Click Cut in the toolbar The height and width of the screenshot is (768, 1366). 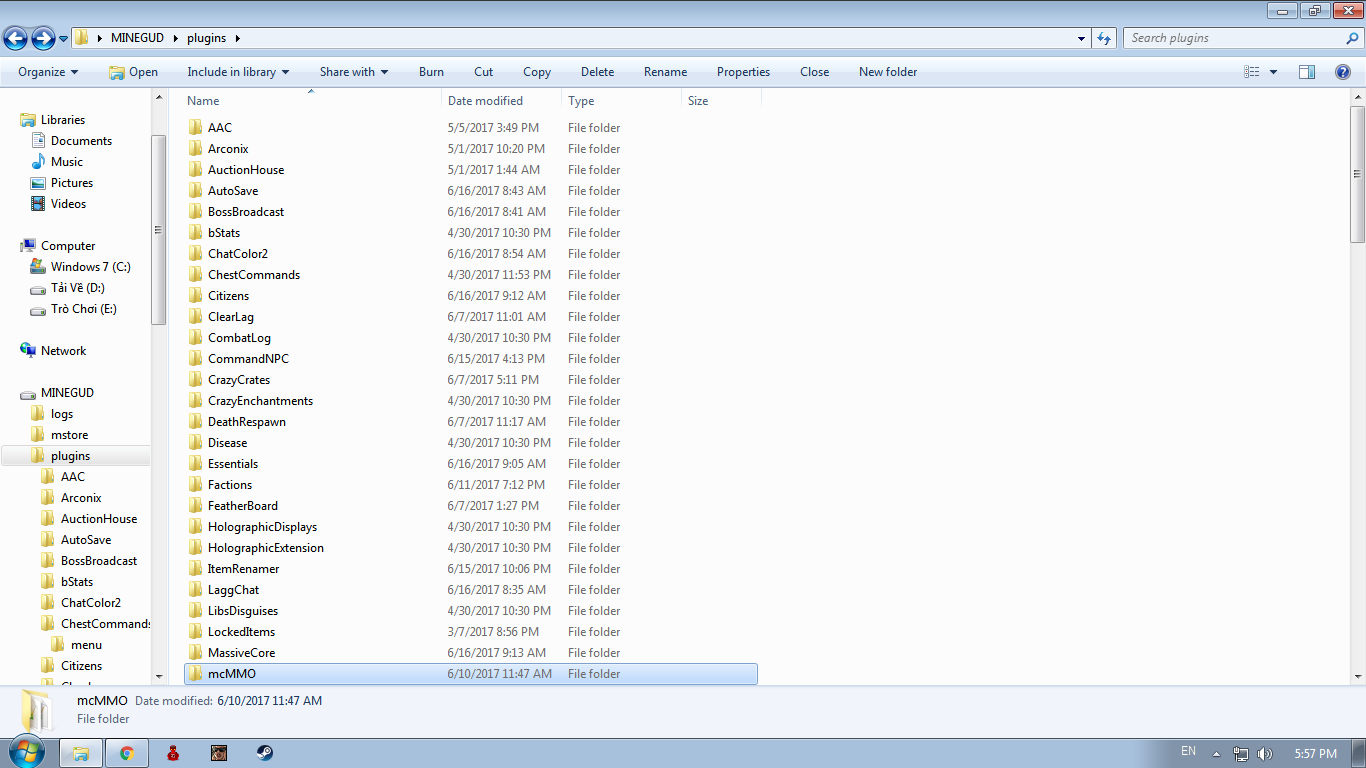[x=484, y=72]
